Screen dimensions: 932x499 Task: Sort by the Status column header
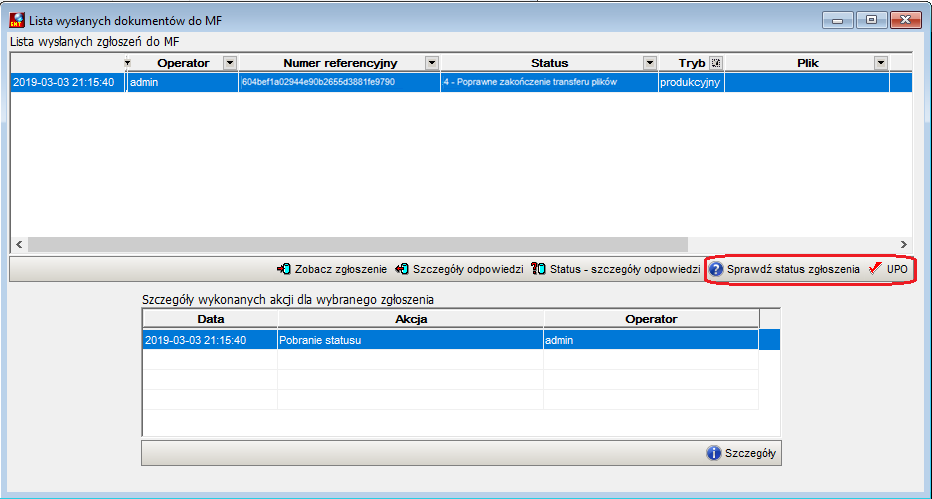point(549,63)
